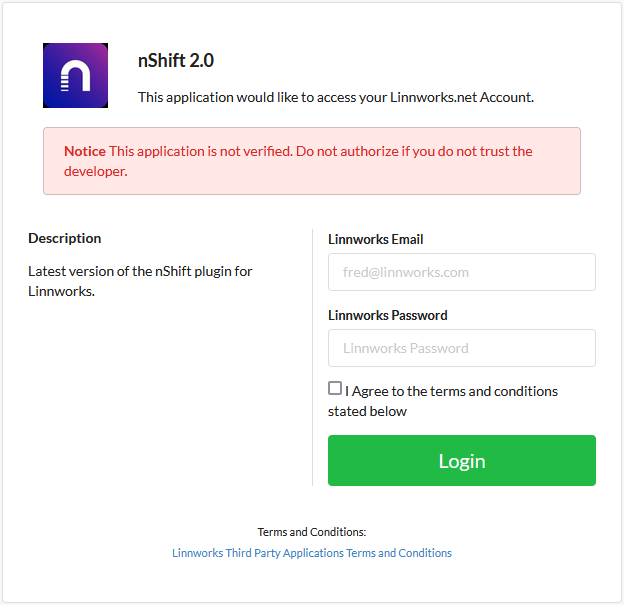Click the "Linnworks Password" field label
Screen dimensions: 624x605
pyautogui.click(x=388, y=315)
